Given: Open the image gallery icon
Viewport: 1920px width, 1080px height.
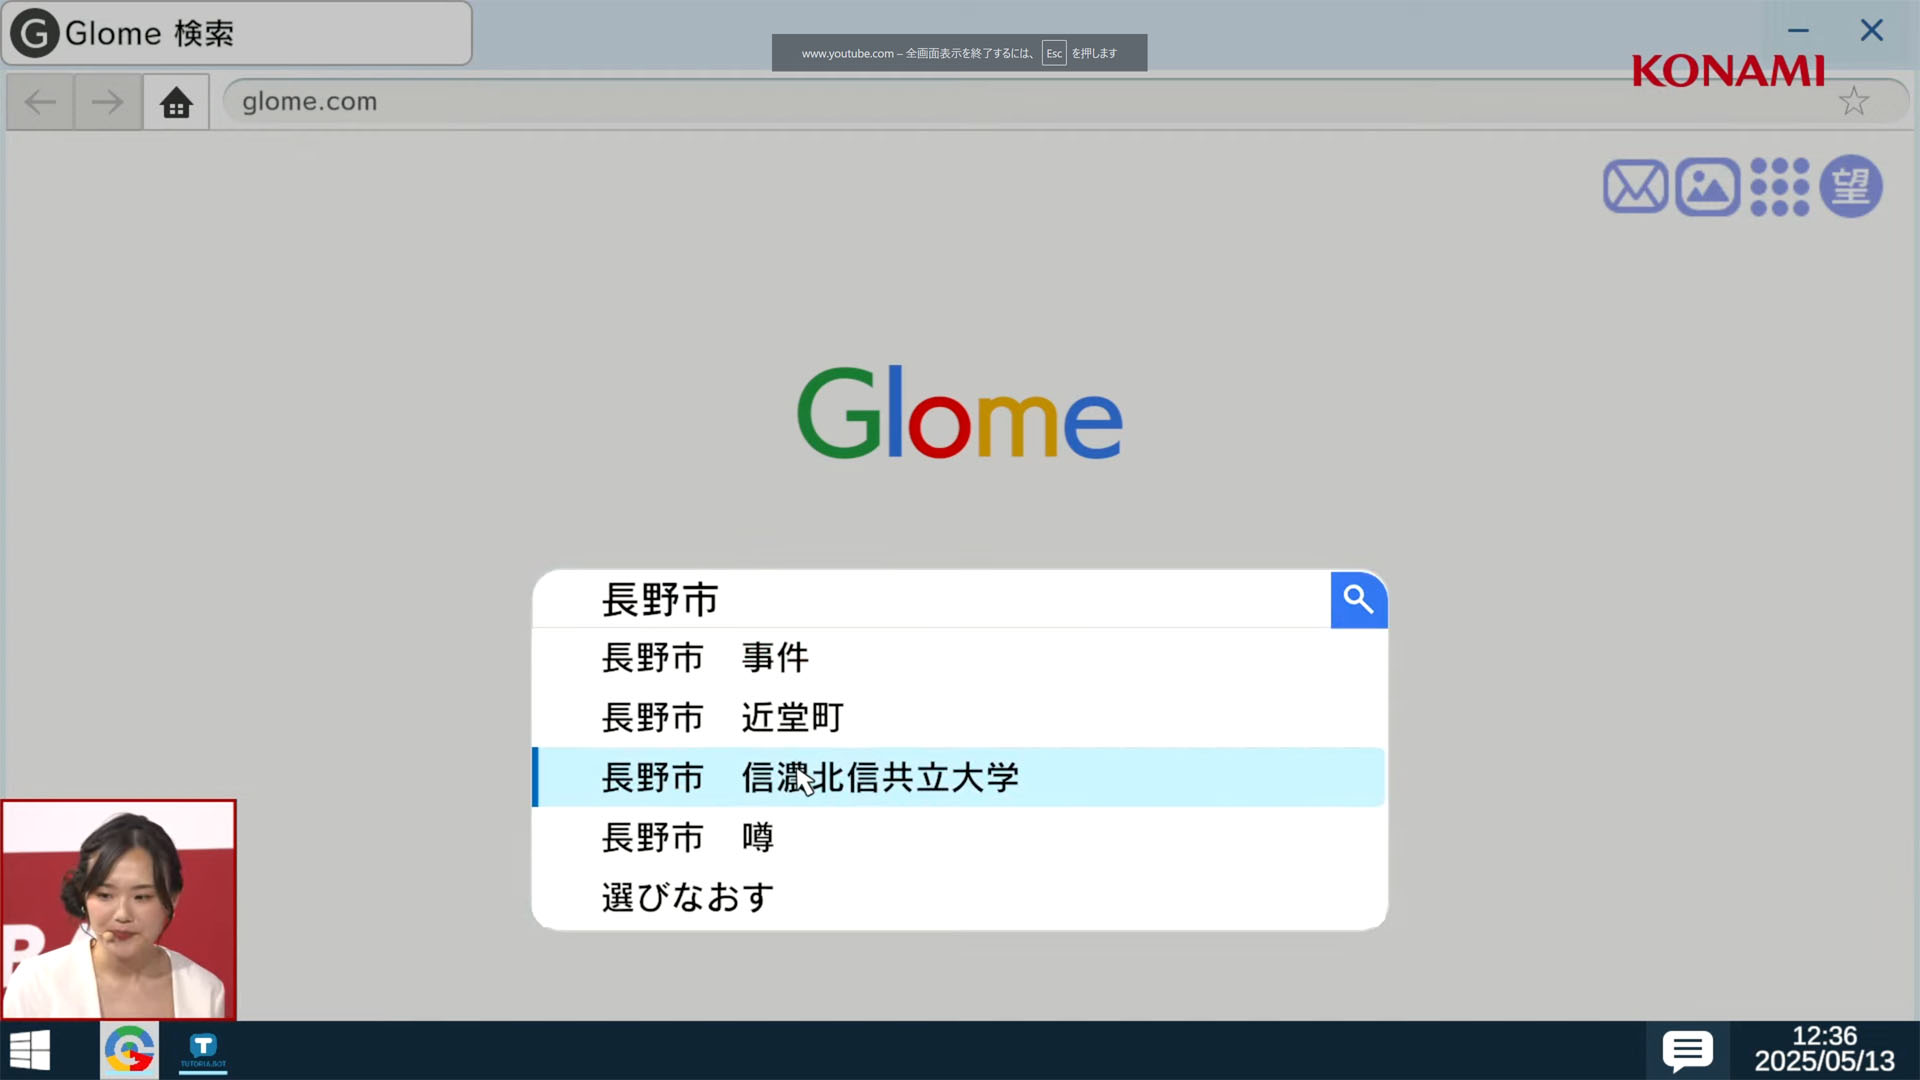Looking at the screenshot, I should pyautogui.click(x=1708, y=187).
